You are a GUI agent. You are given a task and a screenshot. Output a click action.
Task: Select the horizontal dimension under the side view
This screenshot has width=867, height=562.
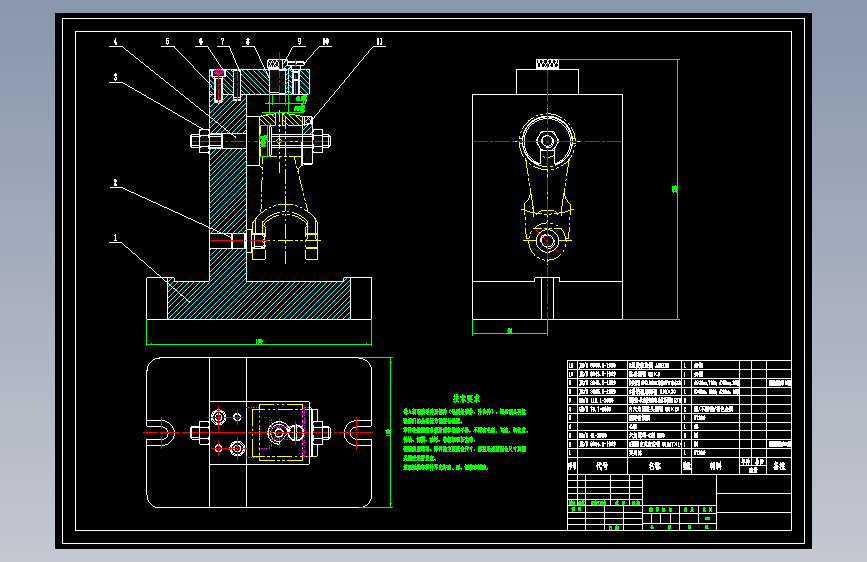(x=510, y=331)
